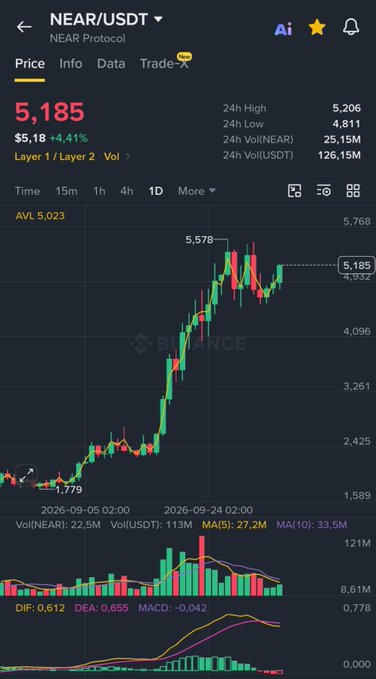This screenshot has width=376, height=679.
Task: Select the 4h interval
Action: tap(127, 191)
